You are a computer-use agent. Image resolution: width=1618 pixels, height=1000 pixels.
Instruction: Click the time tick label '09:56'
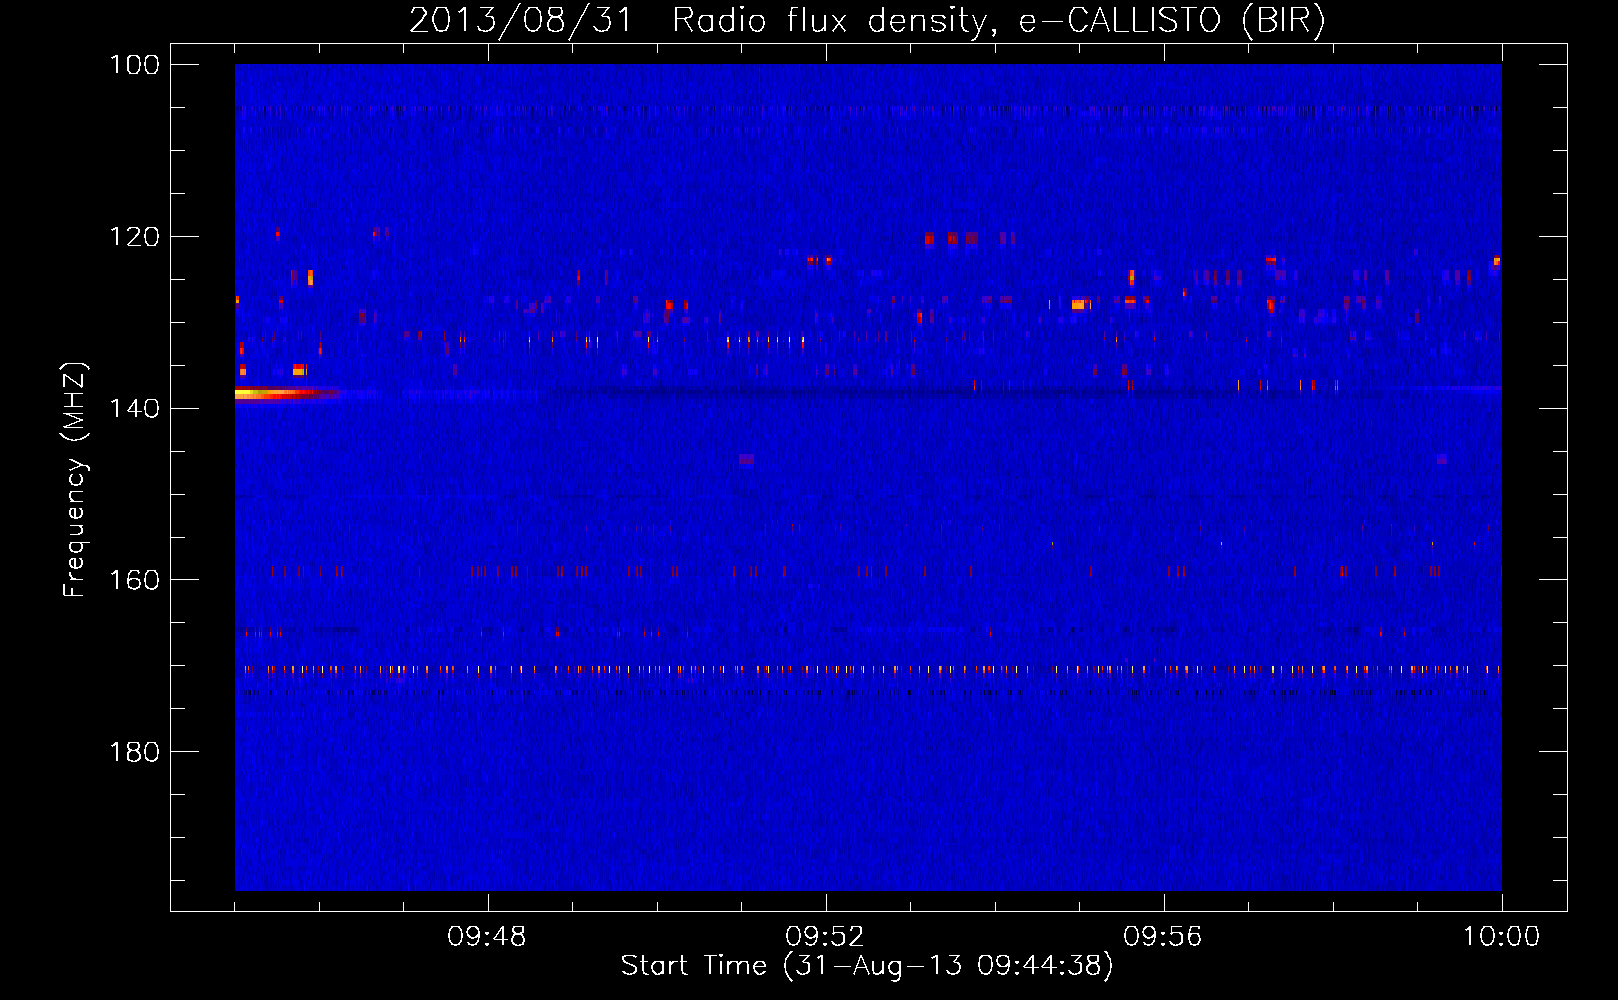click(x=1164, y=937)
